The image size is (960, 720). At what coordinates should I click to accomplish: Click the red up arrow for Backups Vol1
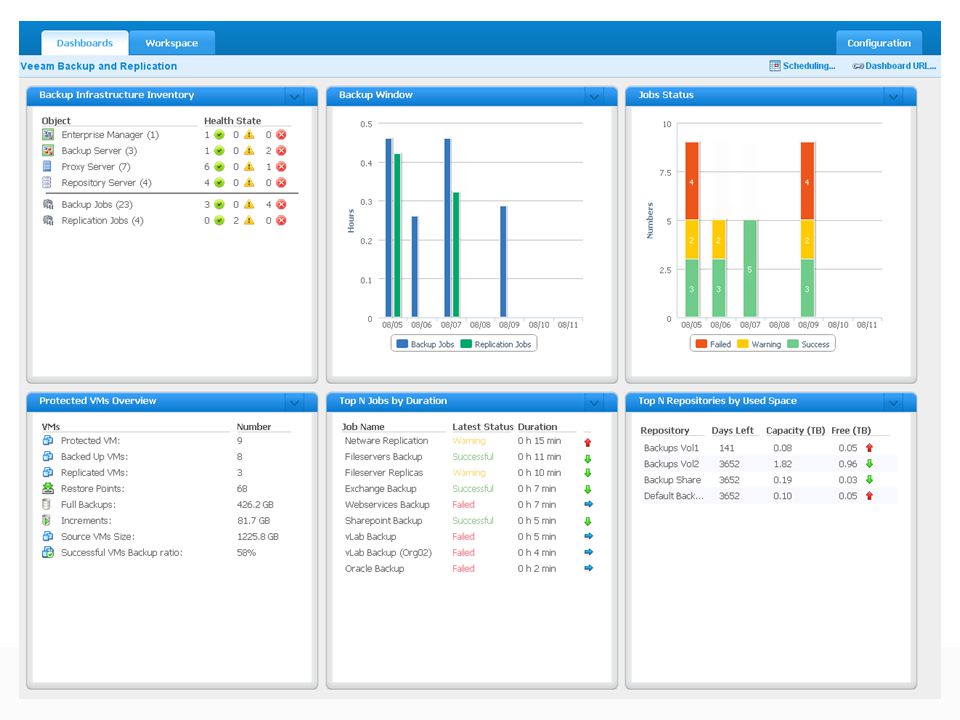tap(869, 448)
